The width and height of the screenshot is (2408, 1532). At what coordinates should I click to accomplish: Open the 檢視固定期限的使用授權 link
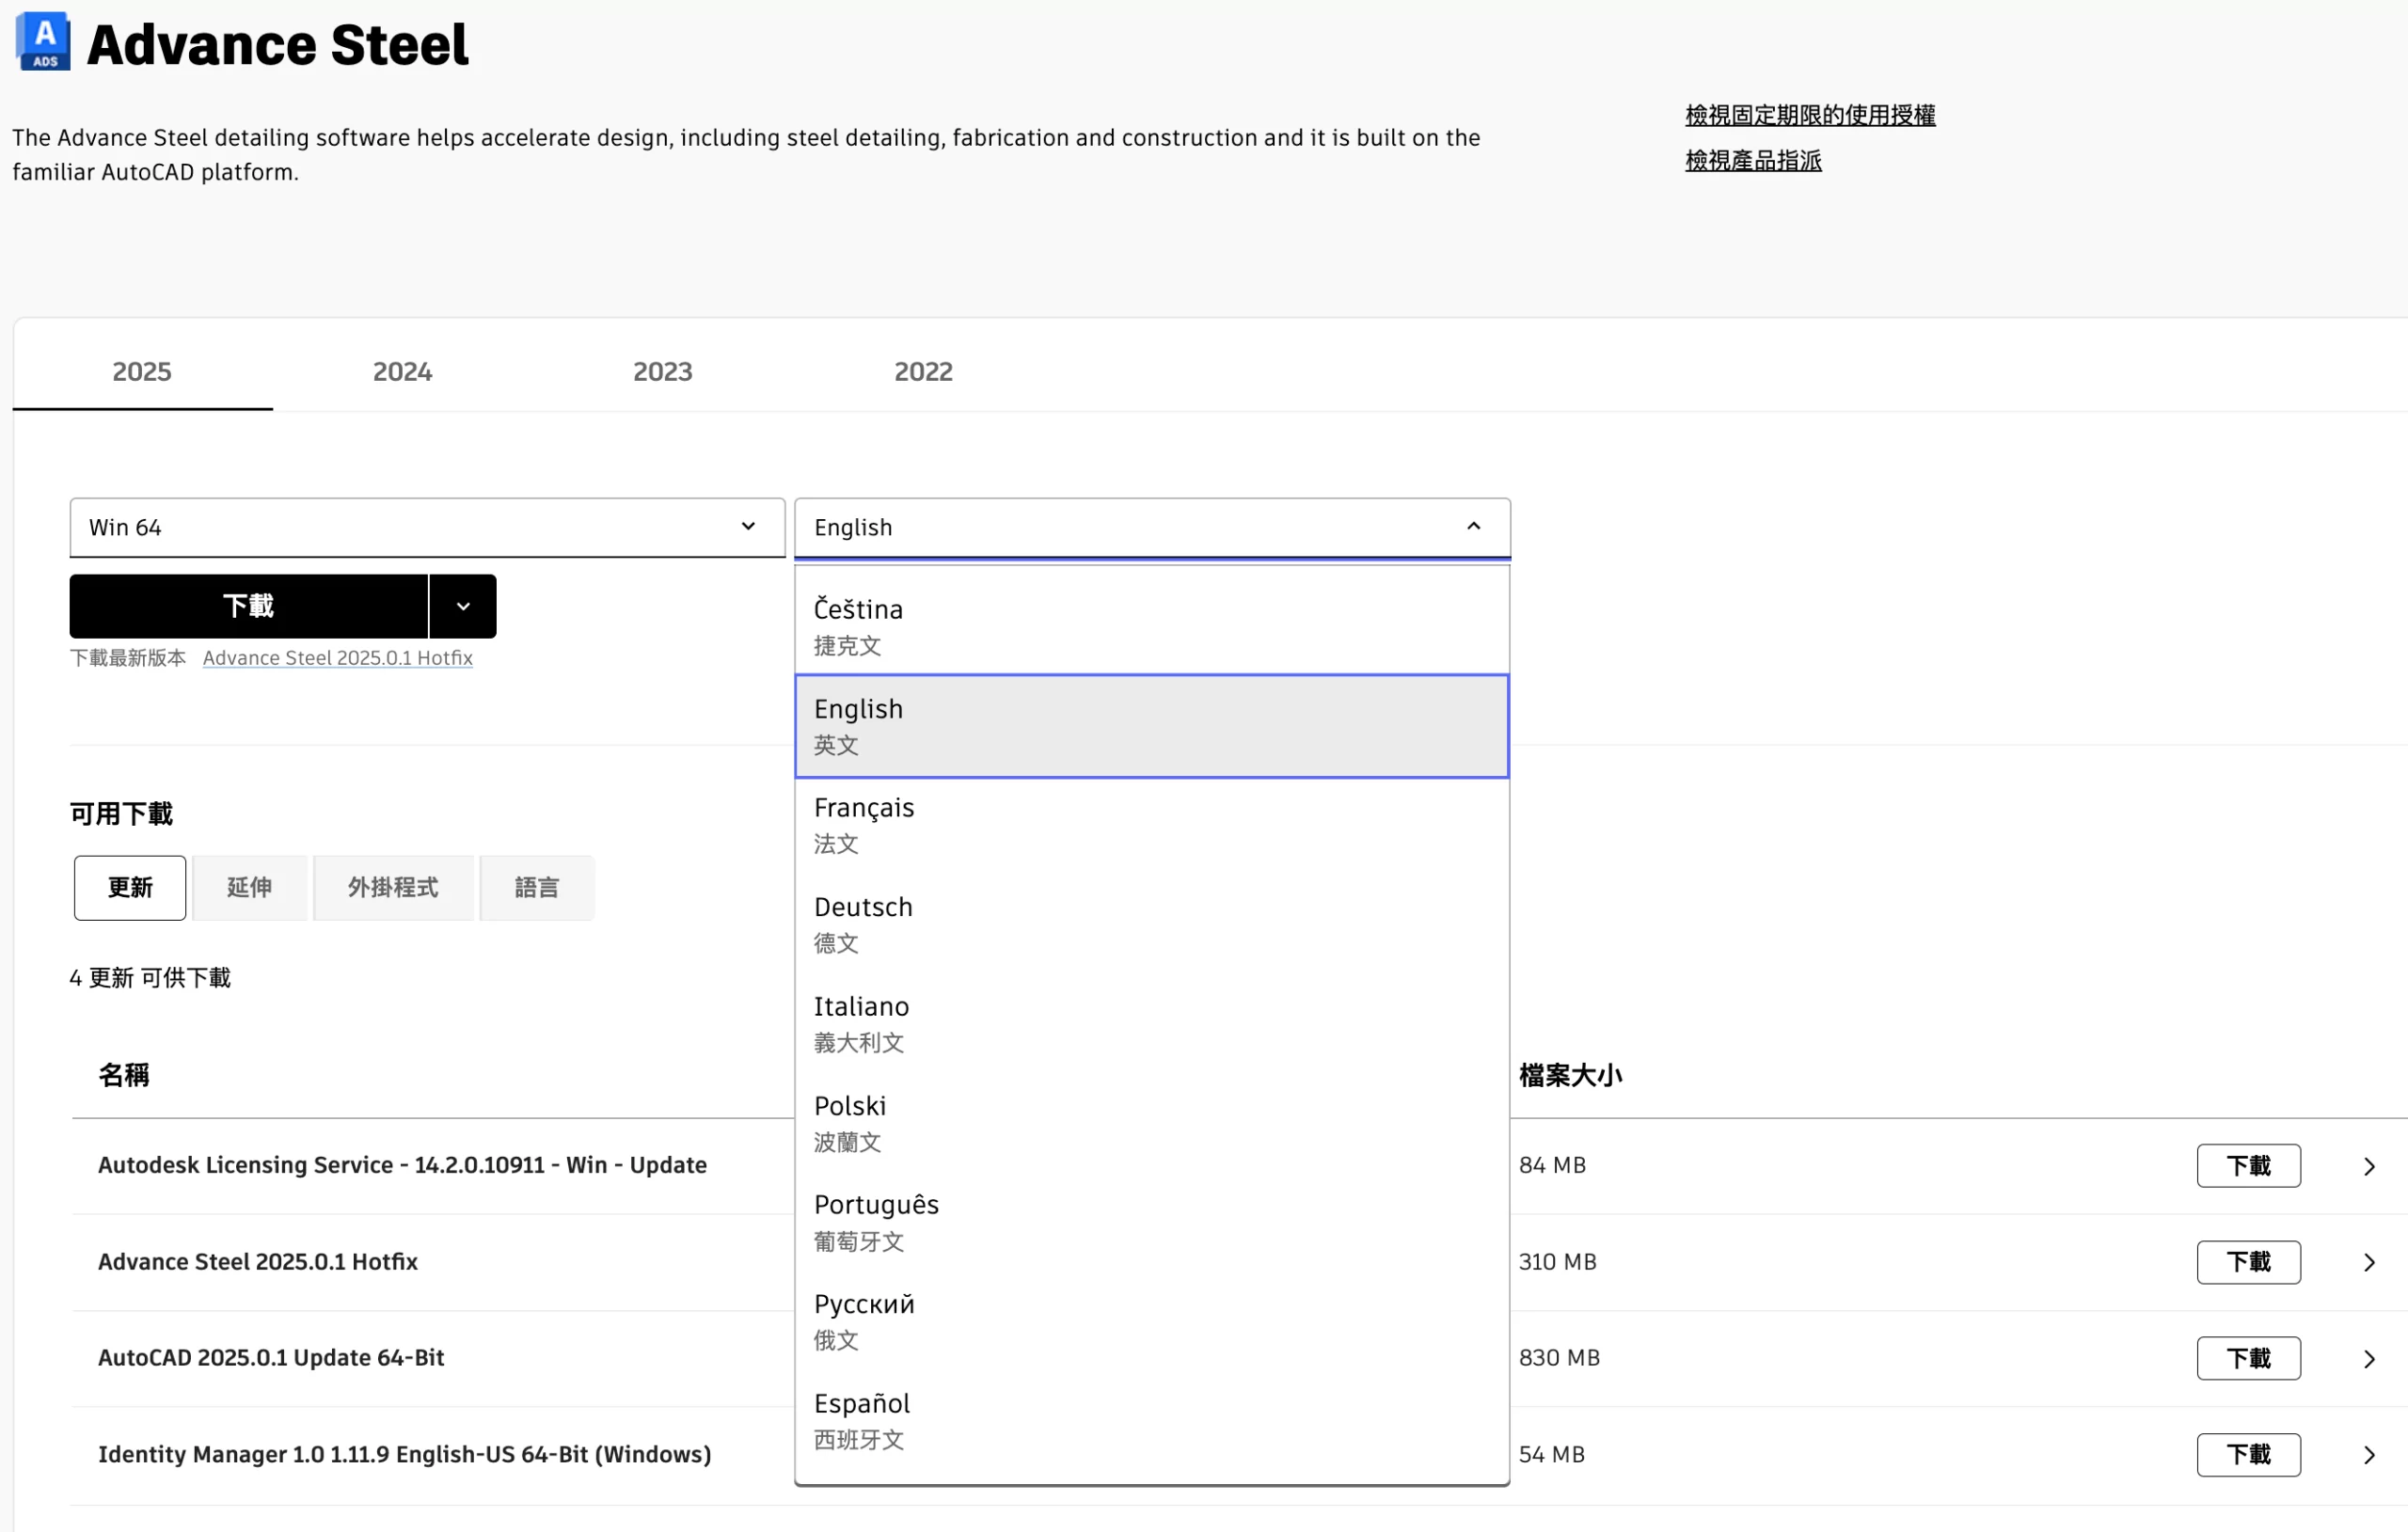pos(1810,115)
